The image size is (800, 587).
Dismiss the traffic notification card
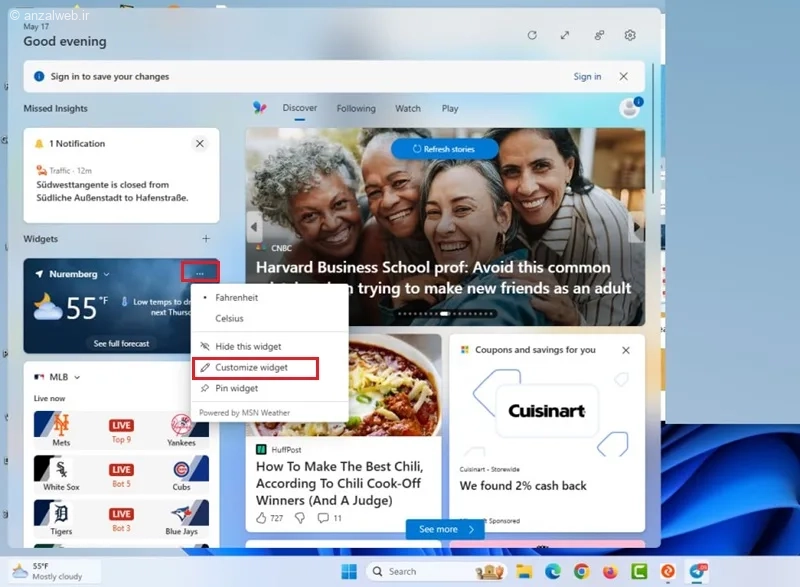tap(200, 144)
